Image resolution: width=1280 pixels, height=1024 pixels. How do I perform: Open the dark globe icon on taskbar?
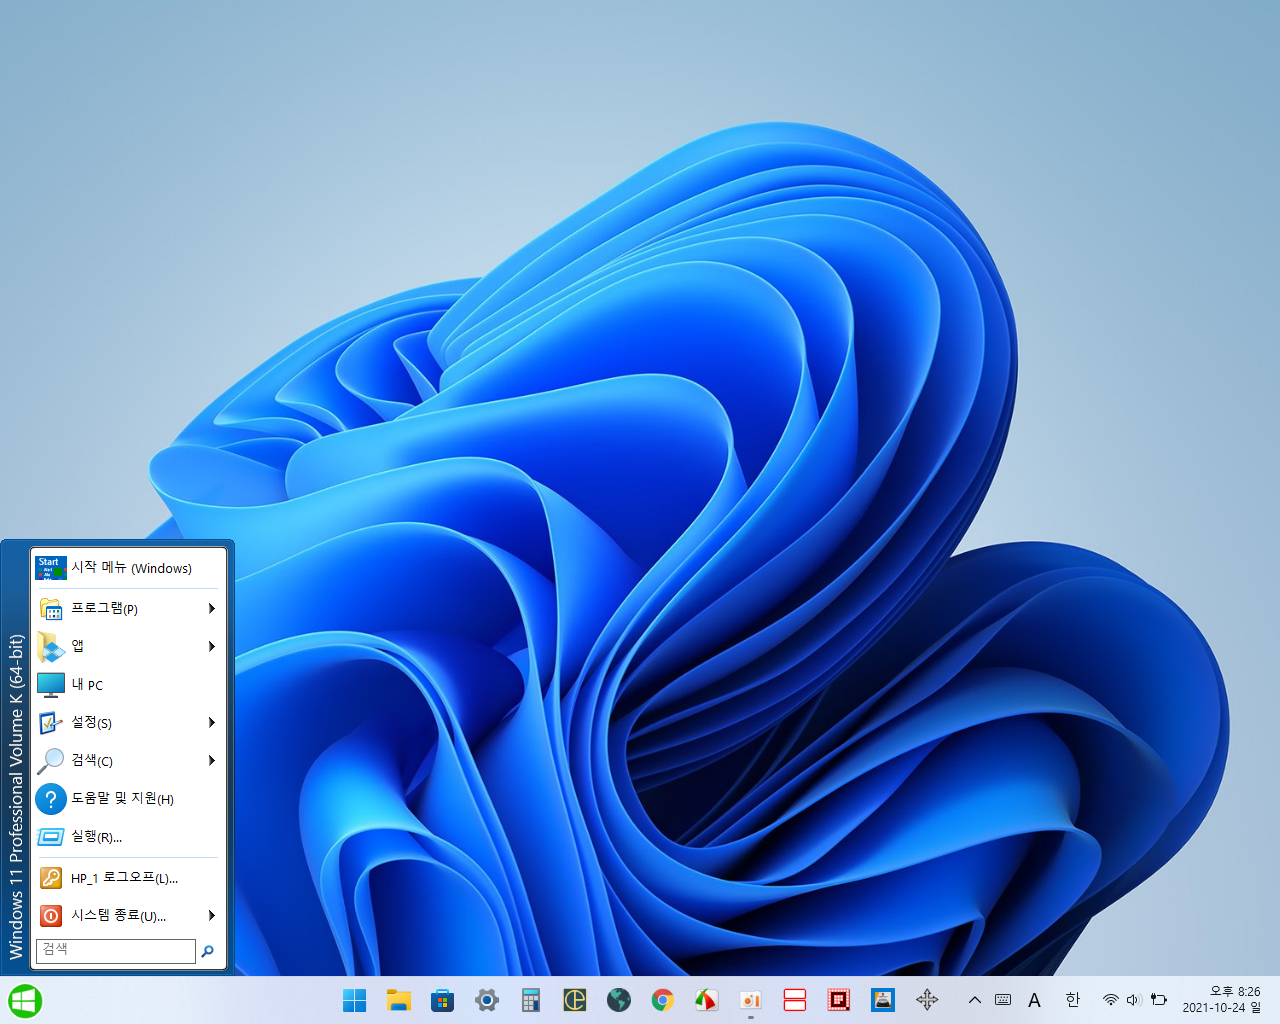[619, 1000]
